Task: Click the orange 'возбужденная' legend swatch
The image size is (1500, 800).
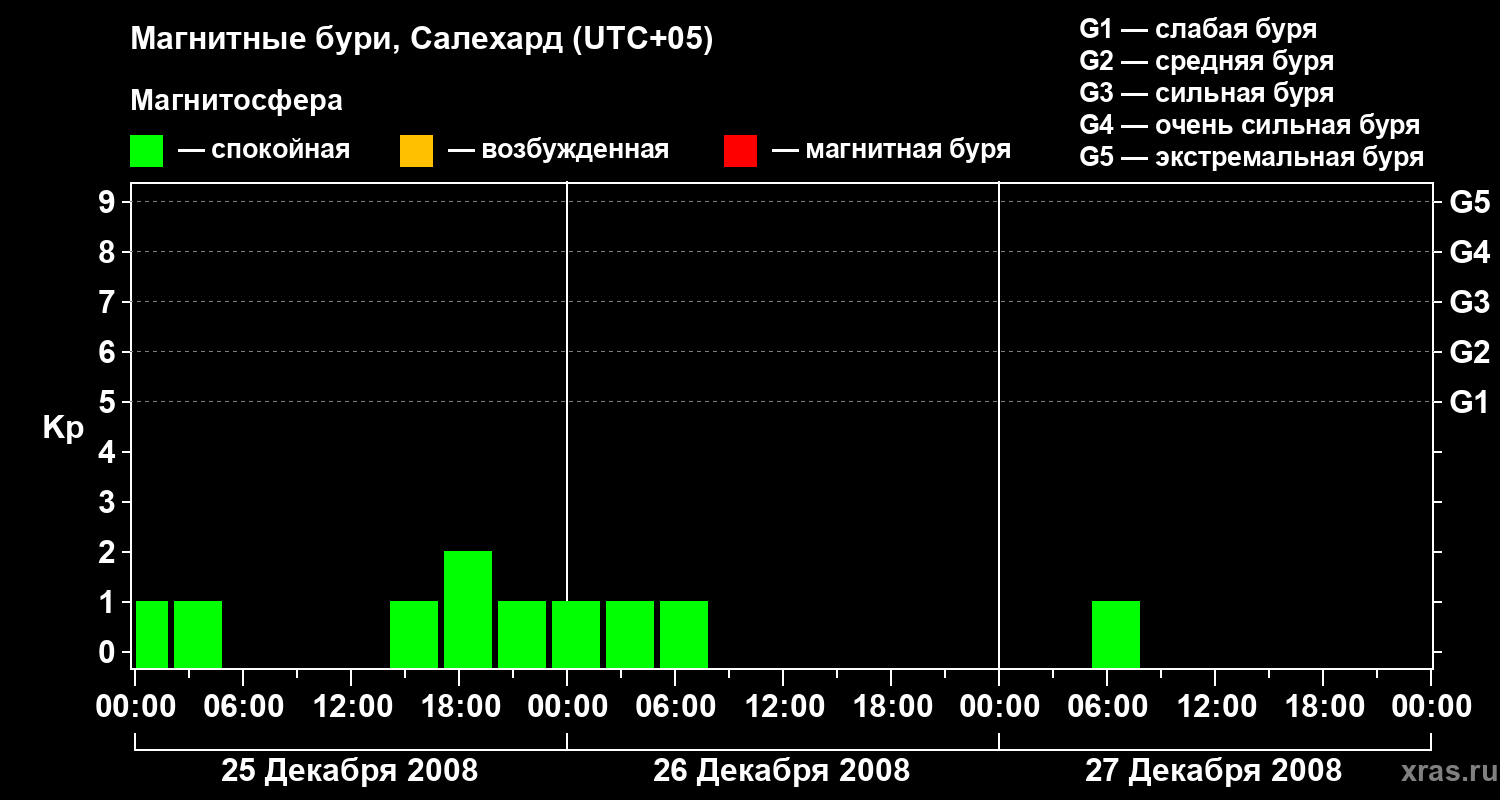Action: (x=416, y=151)
